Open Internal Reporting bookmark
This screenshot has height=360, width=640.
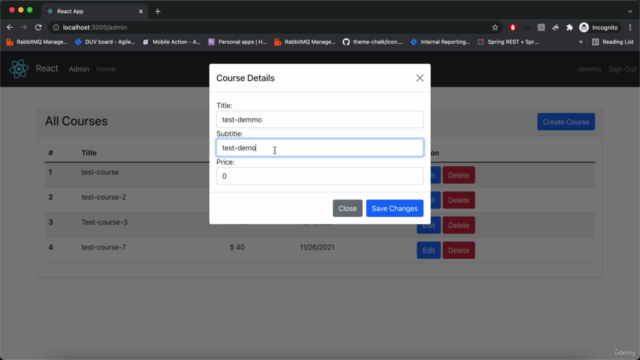coord(440,42)
